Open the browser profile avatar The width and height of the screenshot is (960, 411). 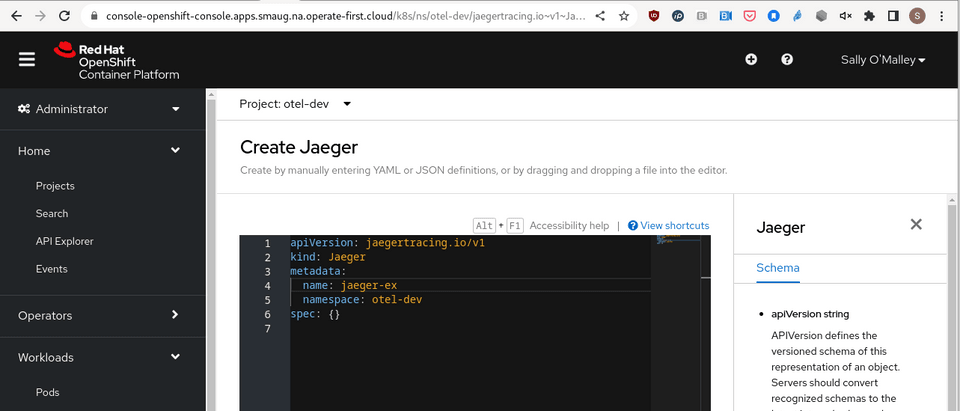tap(917, 16)
